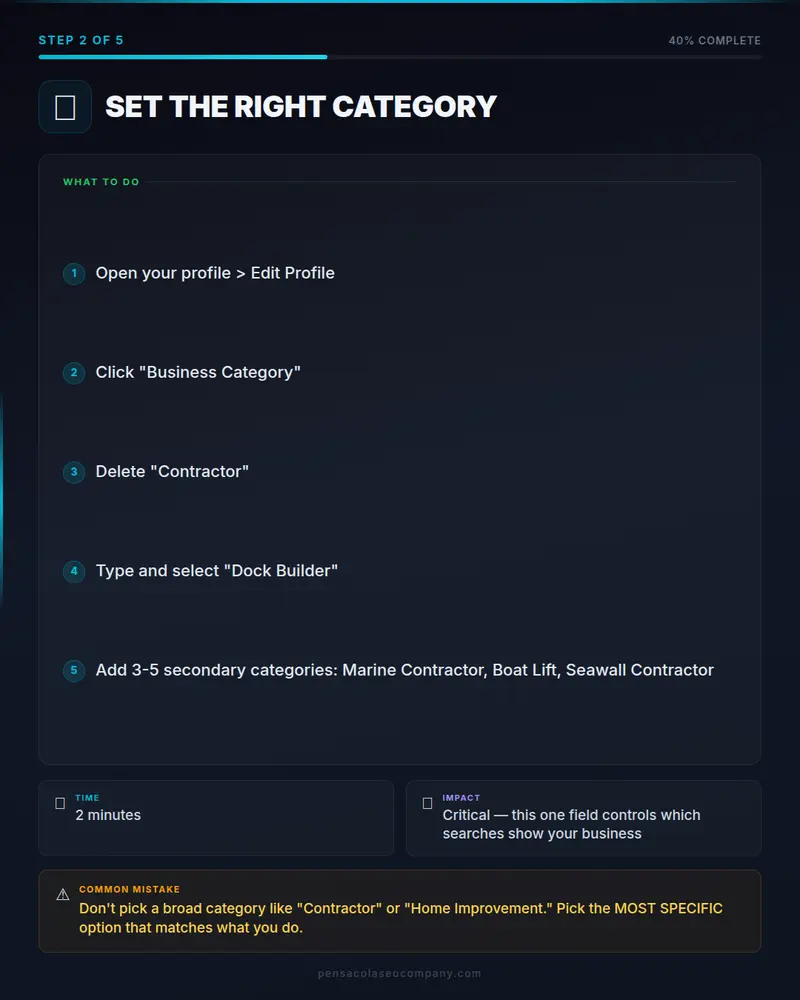Click the Impact card icon

(427, 804)
